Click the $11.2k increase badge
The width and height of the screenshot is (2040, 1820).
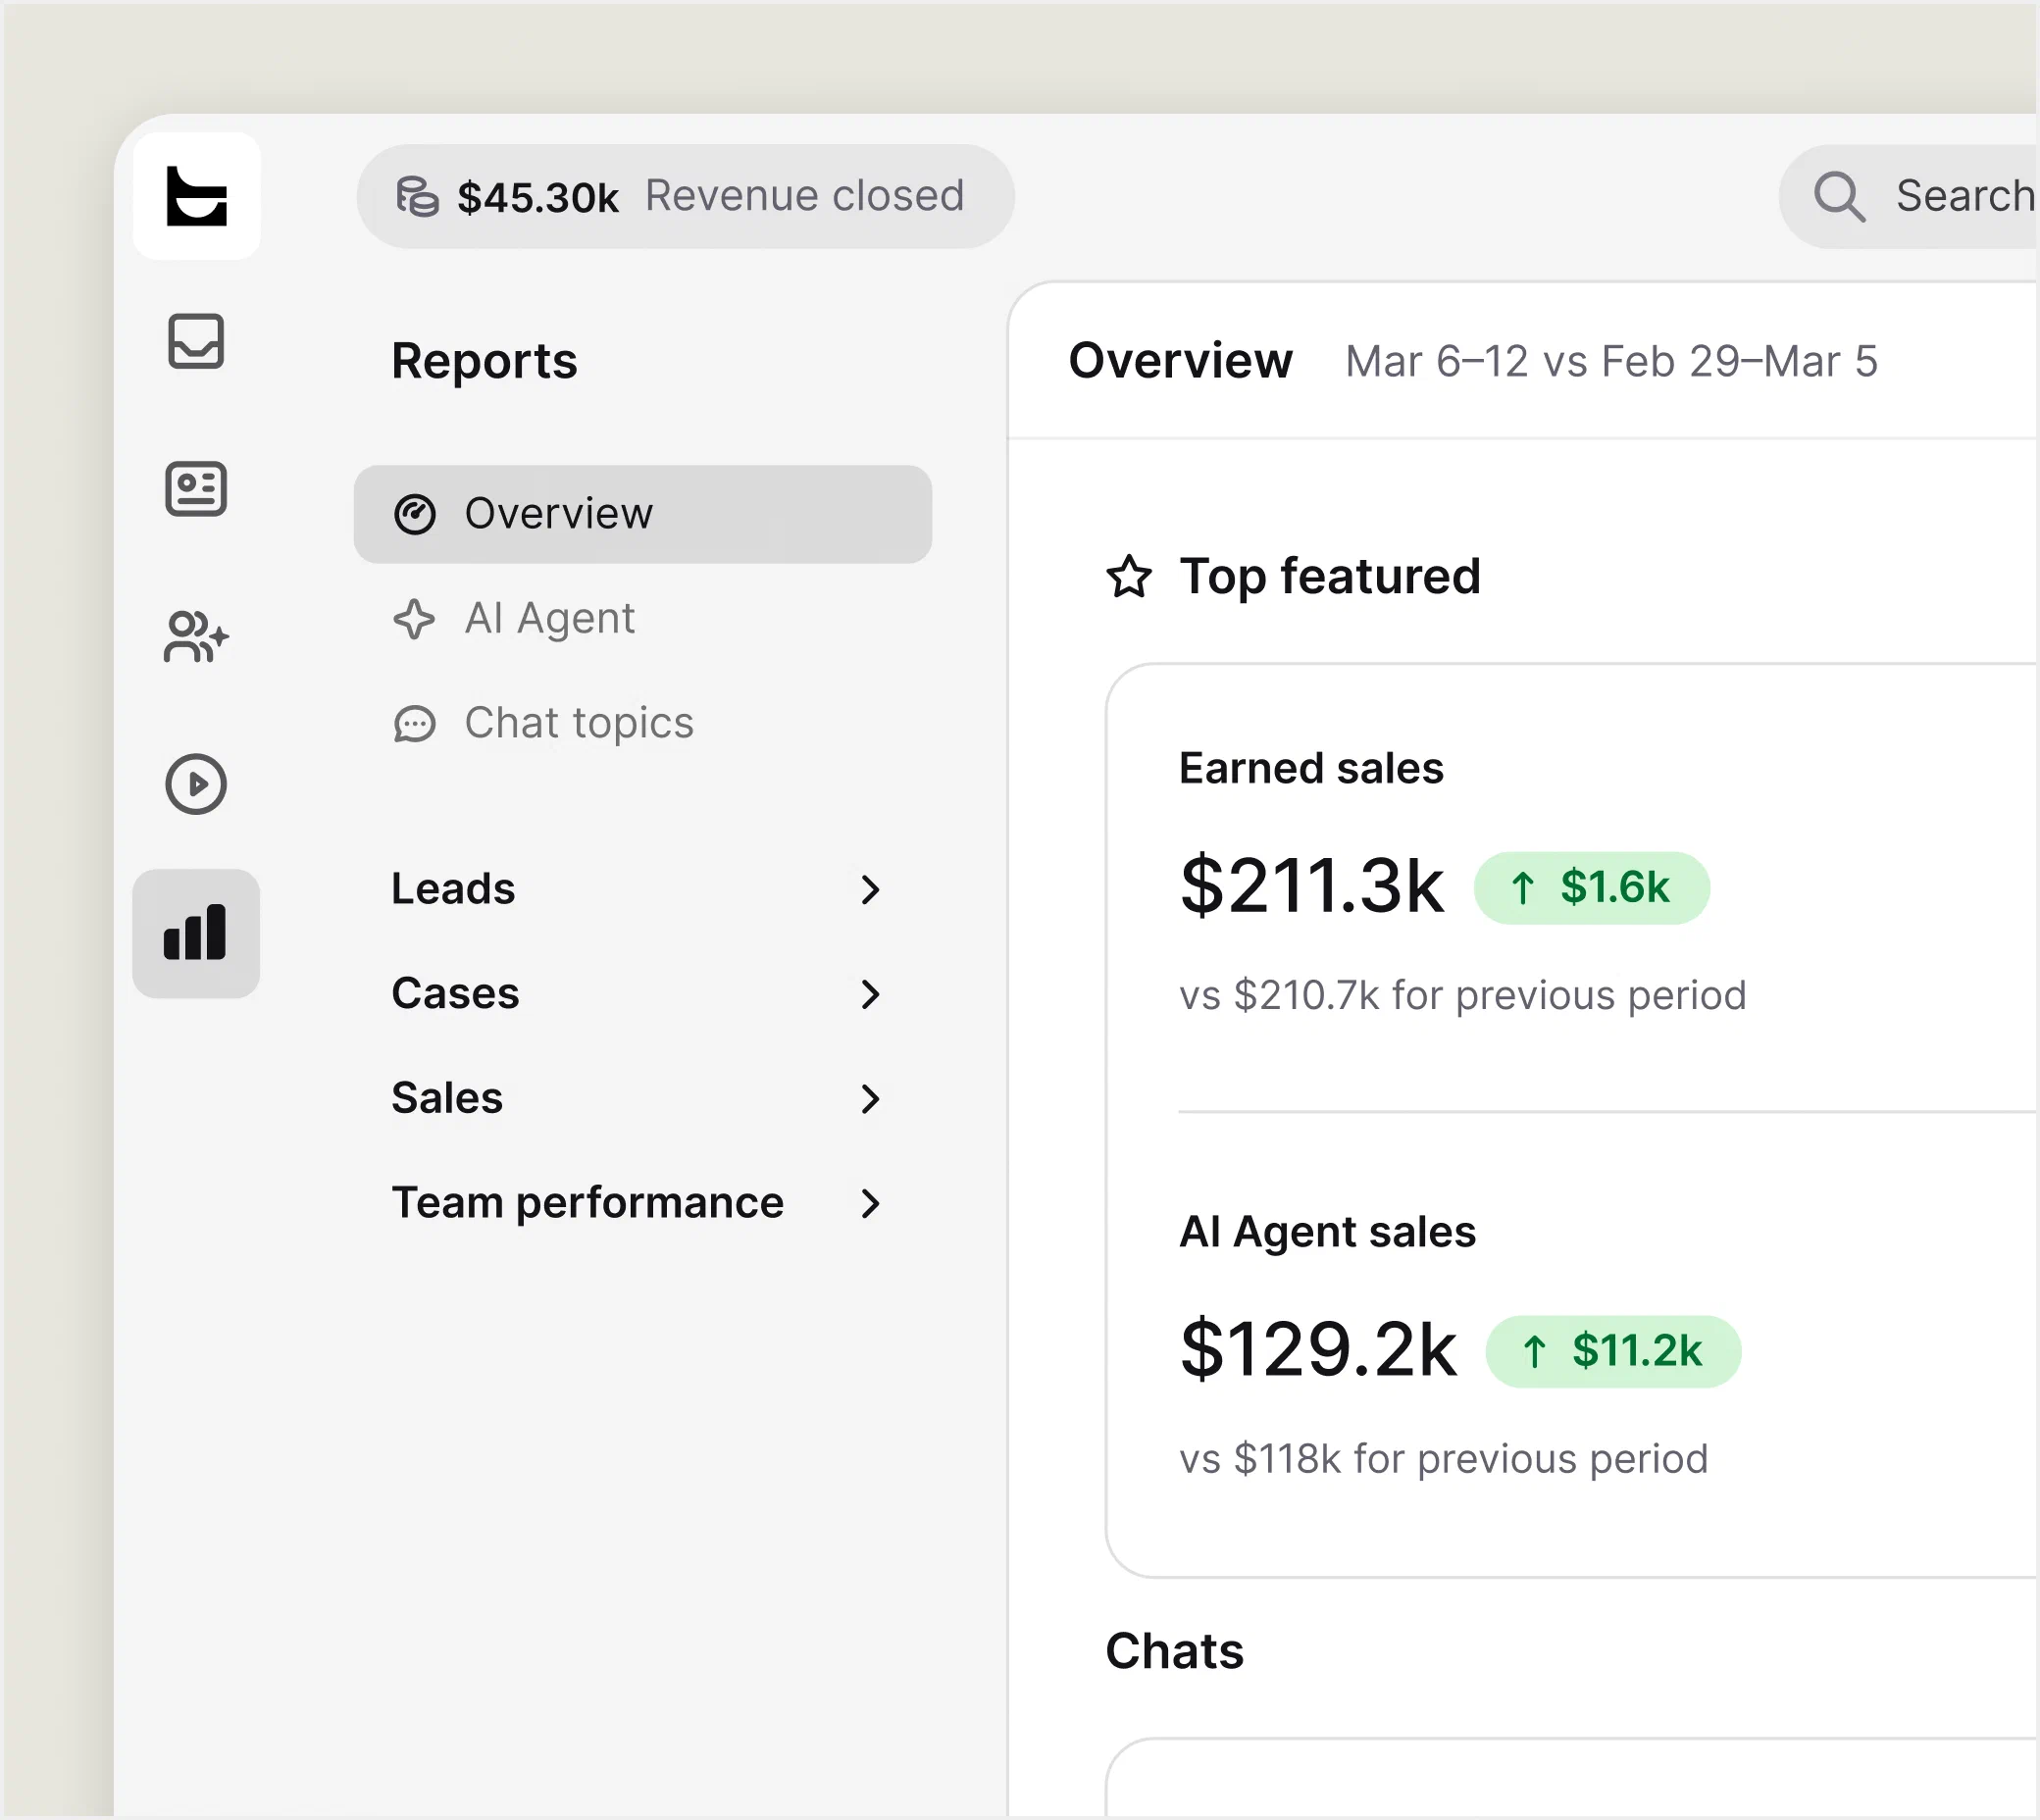(1613, 1352)
